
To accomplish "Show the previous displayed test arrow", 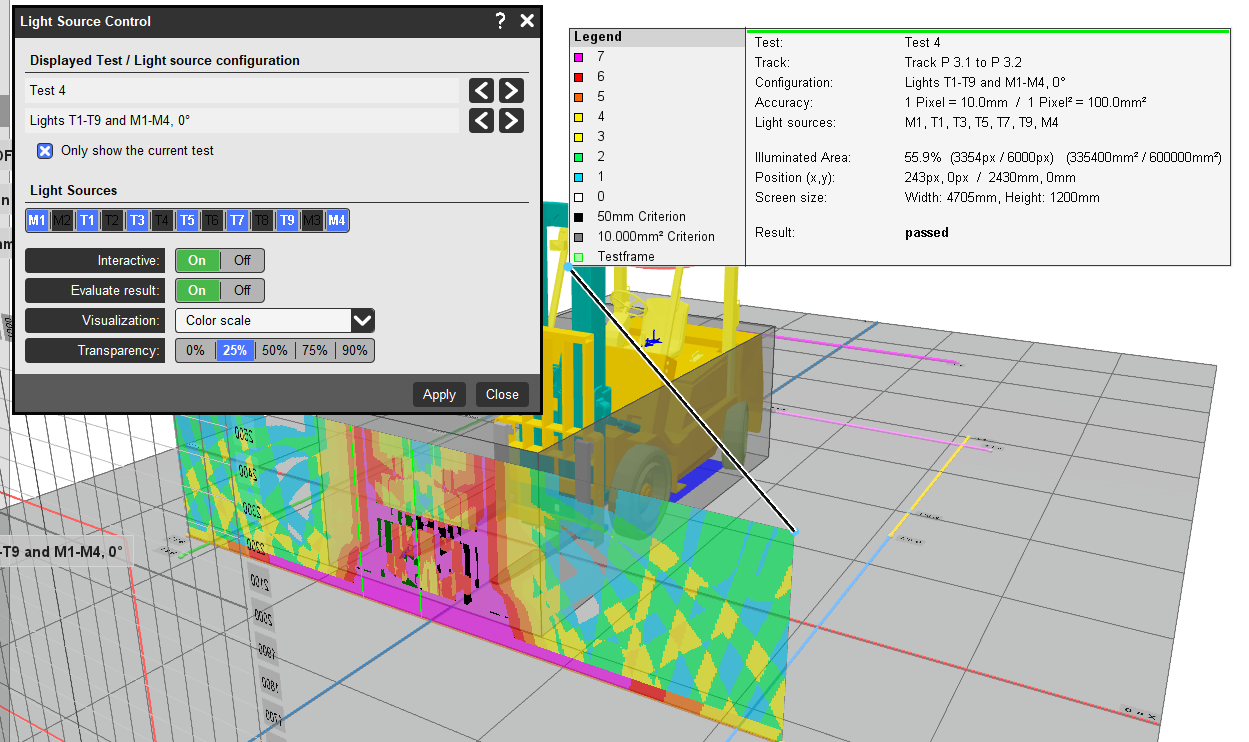I will tap(482, 91).
